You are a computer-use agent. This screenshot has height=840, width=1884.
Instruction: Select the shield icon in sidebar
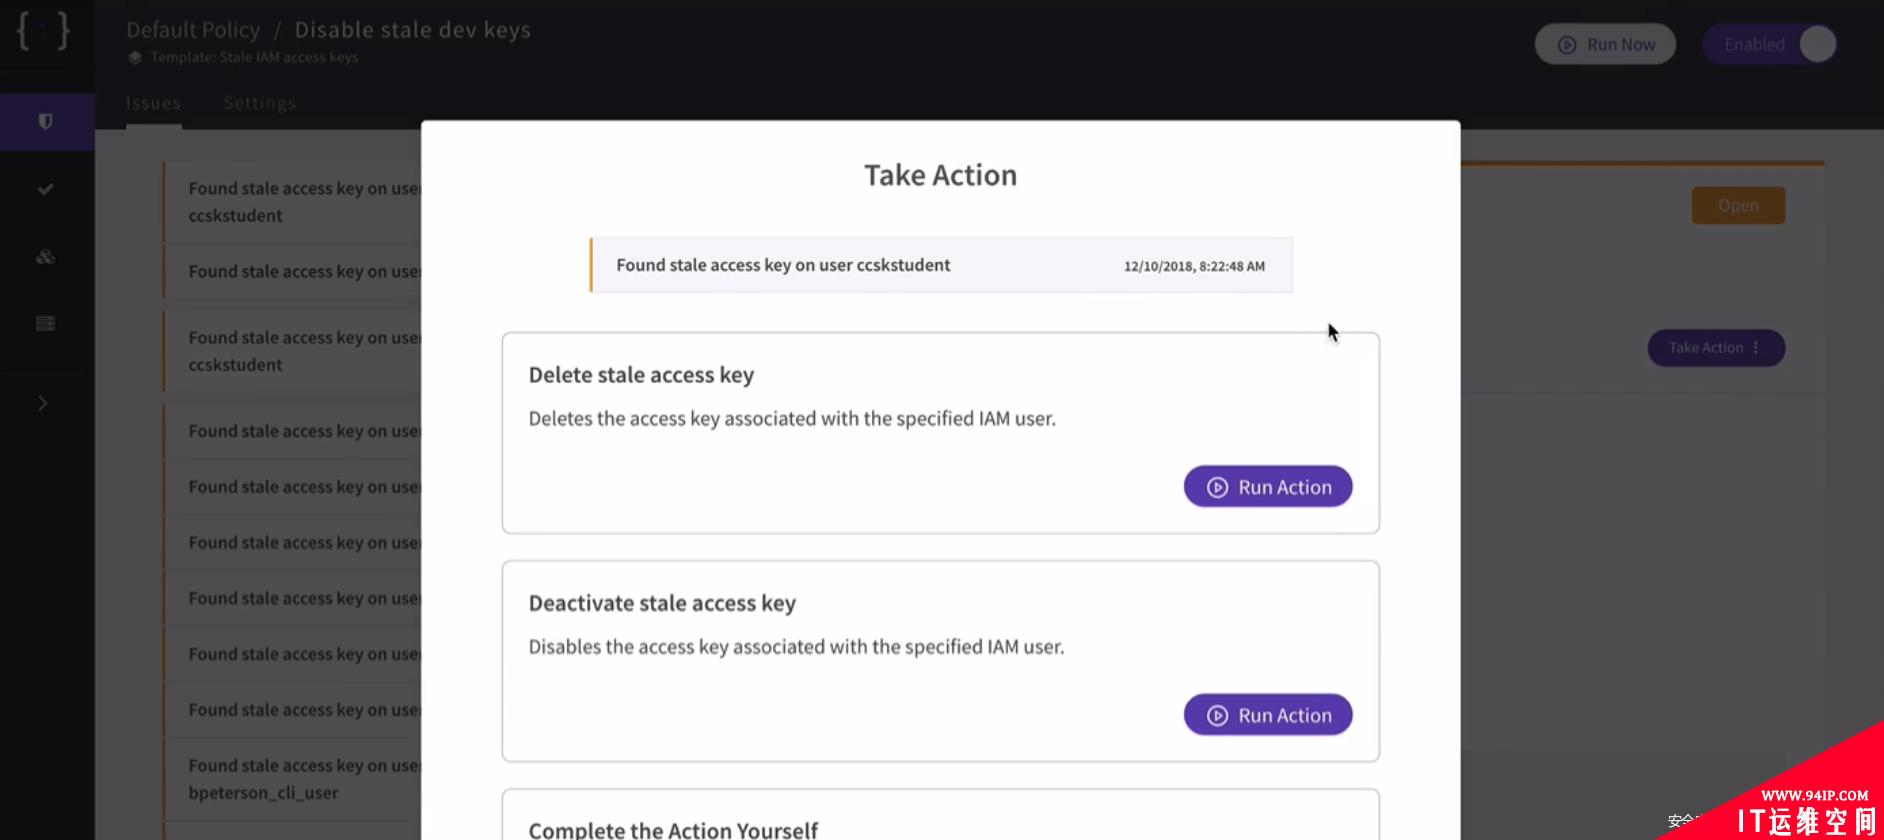[x=45, y=122]
